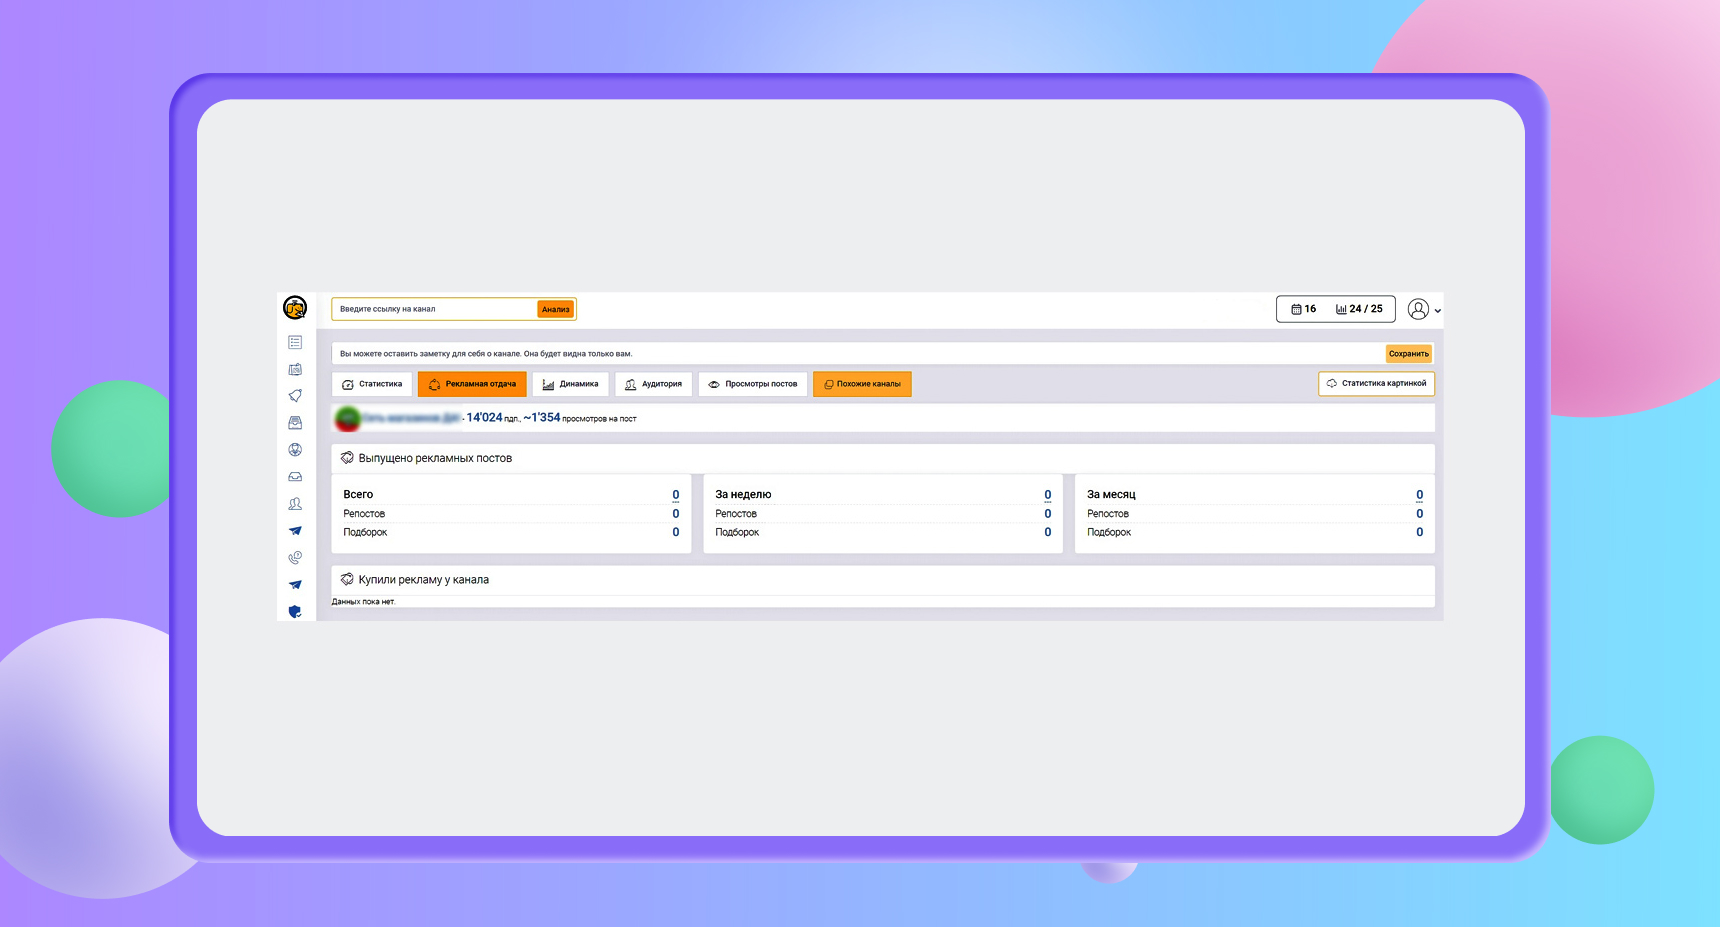The height and width of the screenshot is (927, 1720).
Task: Go to the Аудитория tab
Action: pos(653,384)
